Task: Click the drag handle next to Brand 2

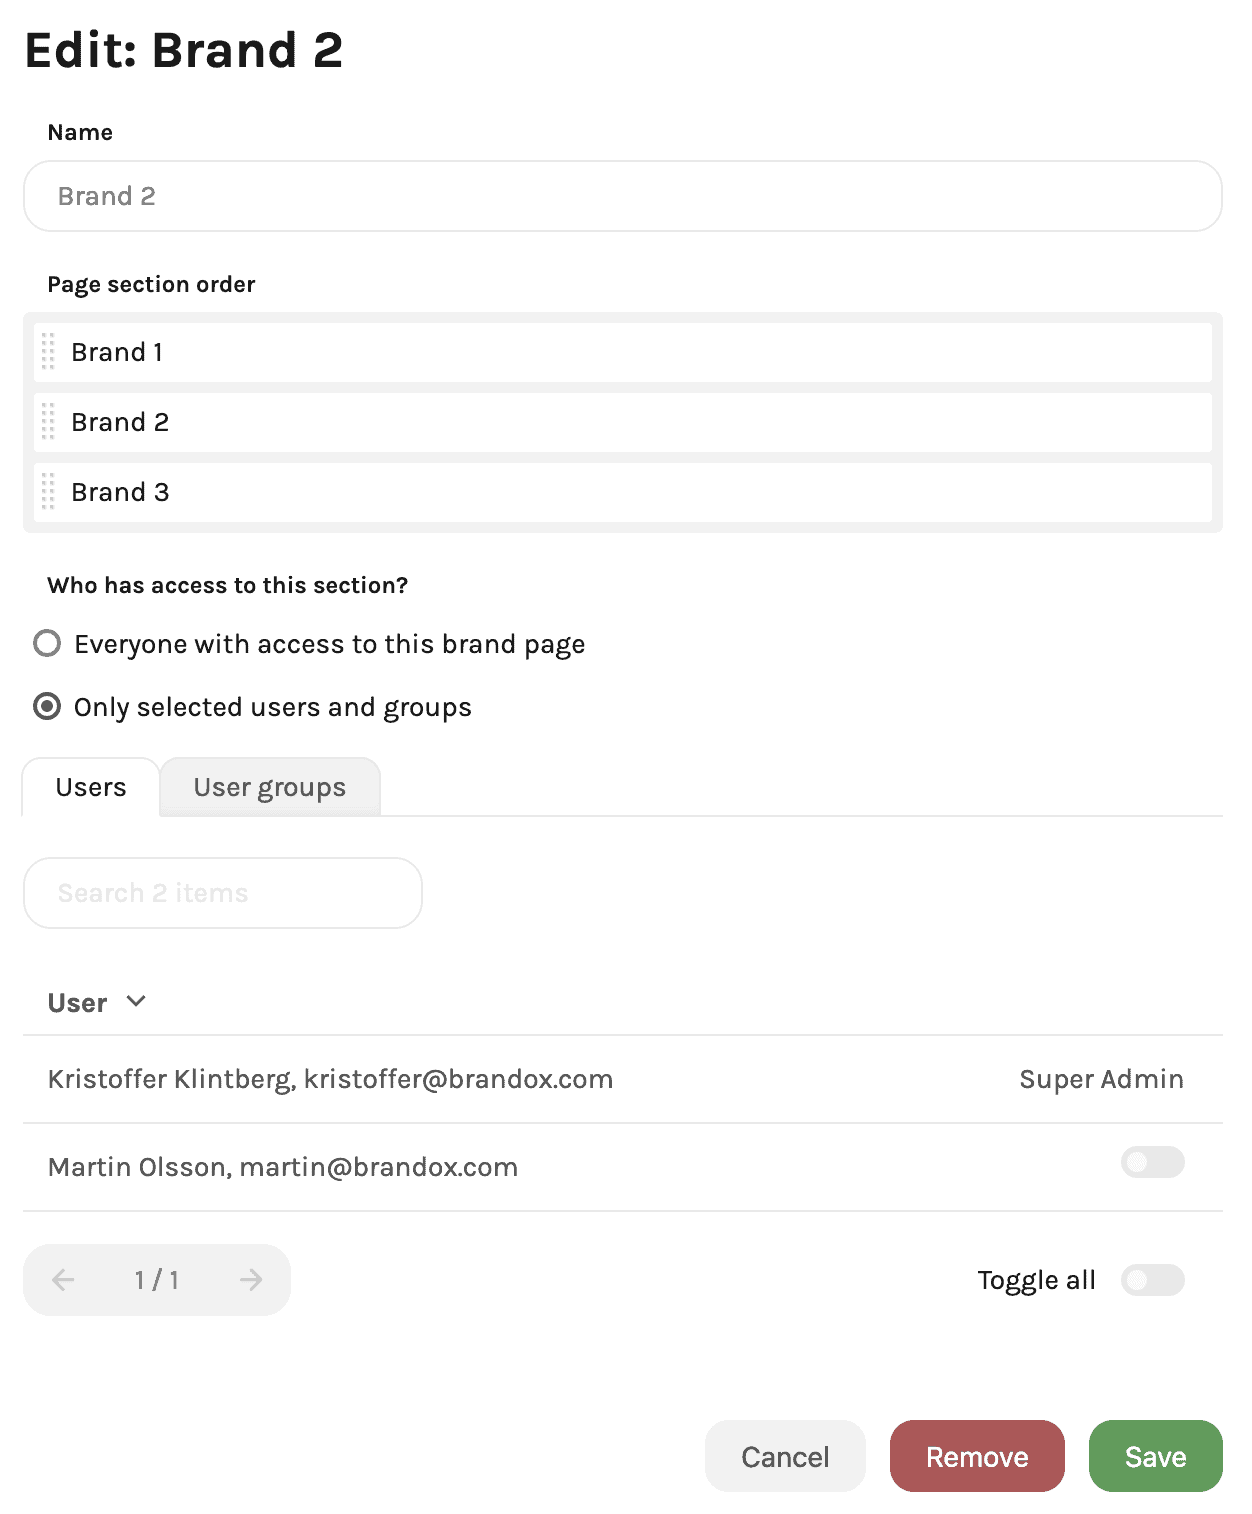Action: [48, 422]
